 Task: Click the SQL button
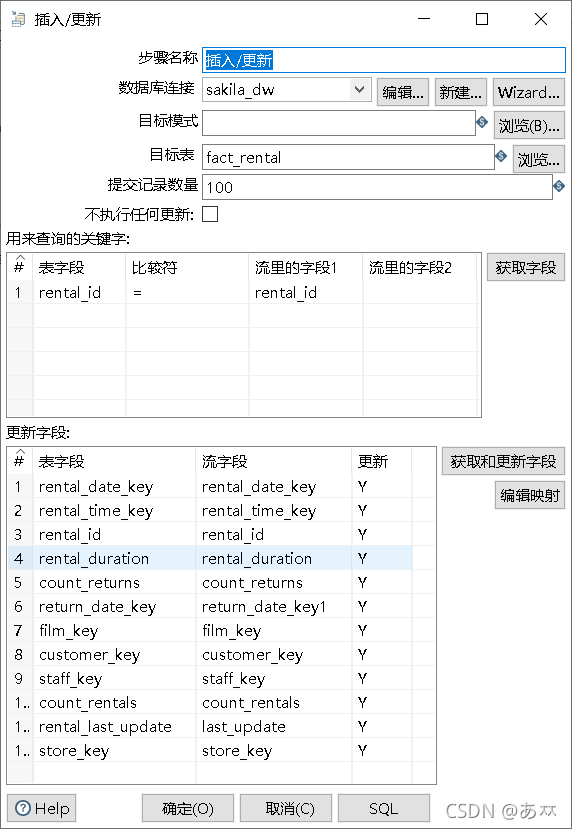point(384,808)
